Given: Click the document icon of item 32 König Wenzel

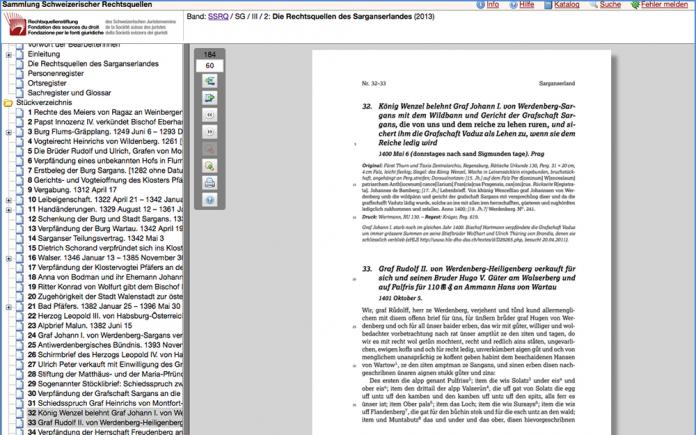Looking at the screenshot, I should pyautogui.click(x=20, y=414).
